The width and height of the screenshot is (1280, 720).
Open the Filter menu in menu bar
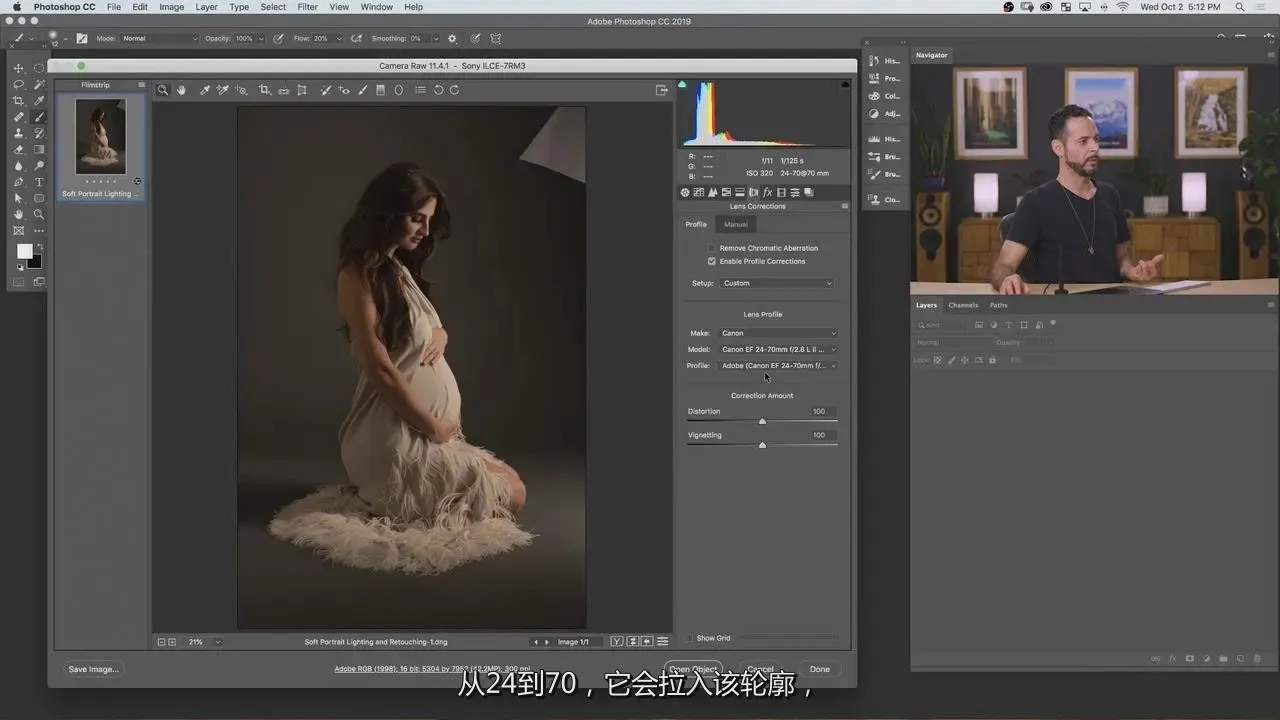pos(308,7)
